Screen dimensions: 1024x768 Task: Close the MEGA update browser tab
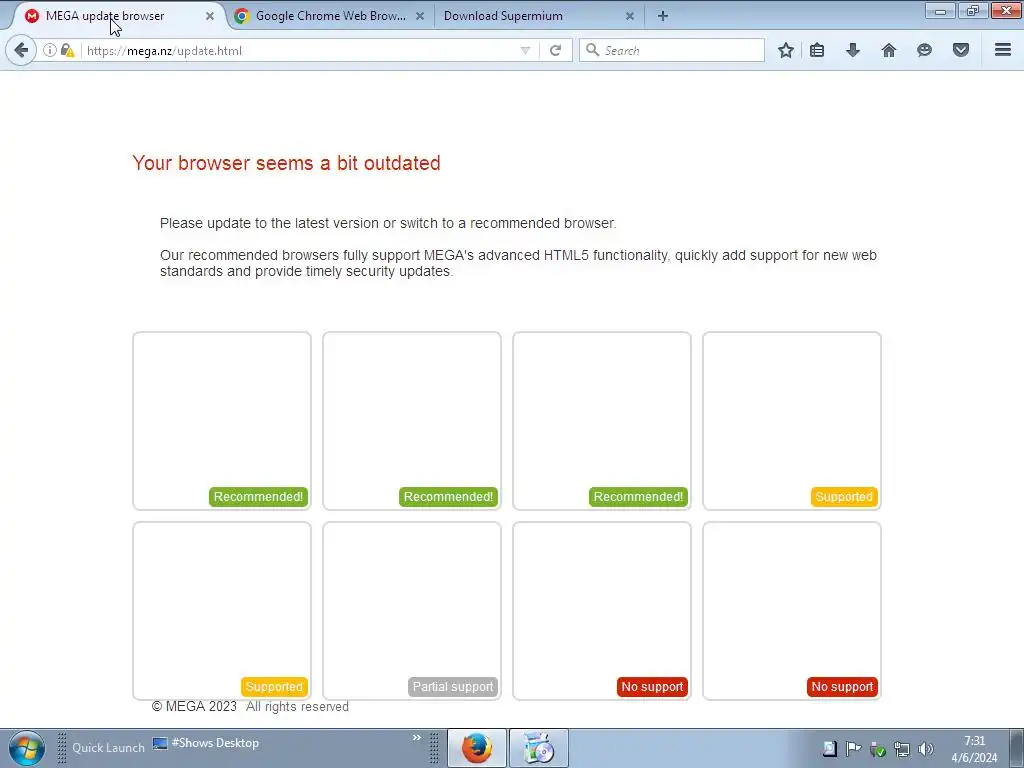[210, 16]
